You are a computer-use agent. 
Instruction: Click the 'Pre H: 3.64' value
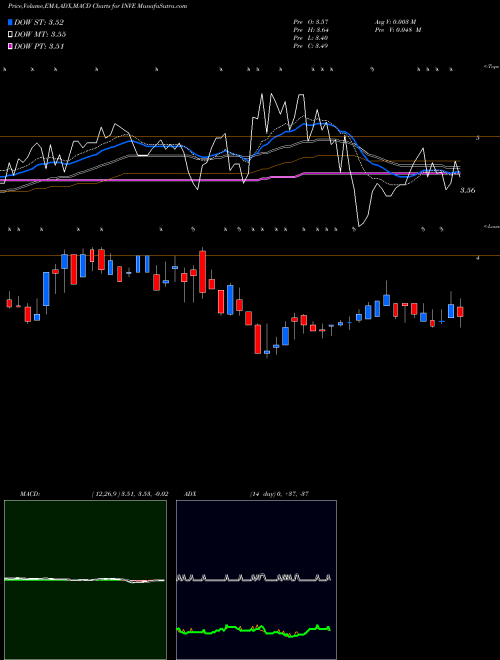311,29
